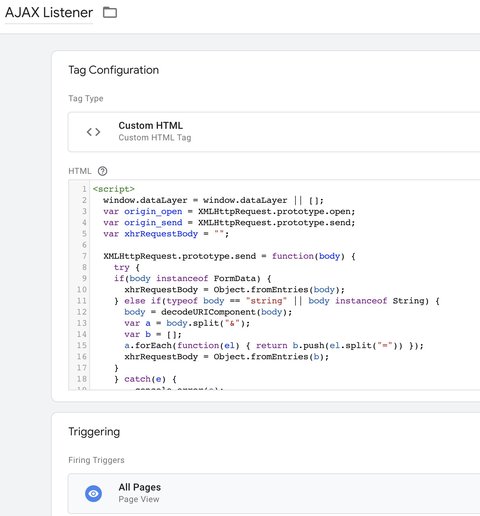The width and height of the screenshot is (480, 516).
Task: Click the if(body instanceof FormData) line
Action: point(193,278)
